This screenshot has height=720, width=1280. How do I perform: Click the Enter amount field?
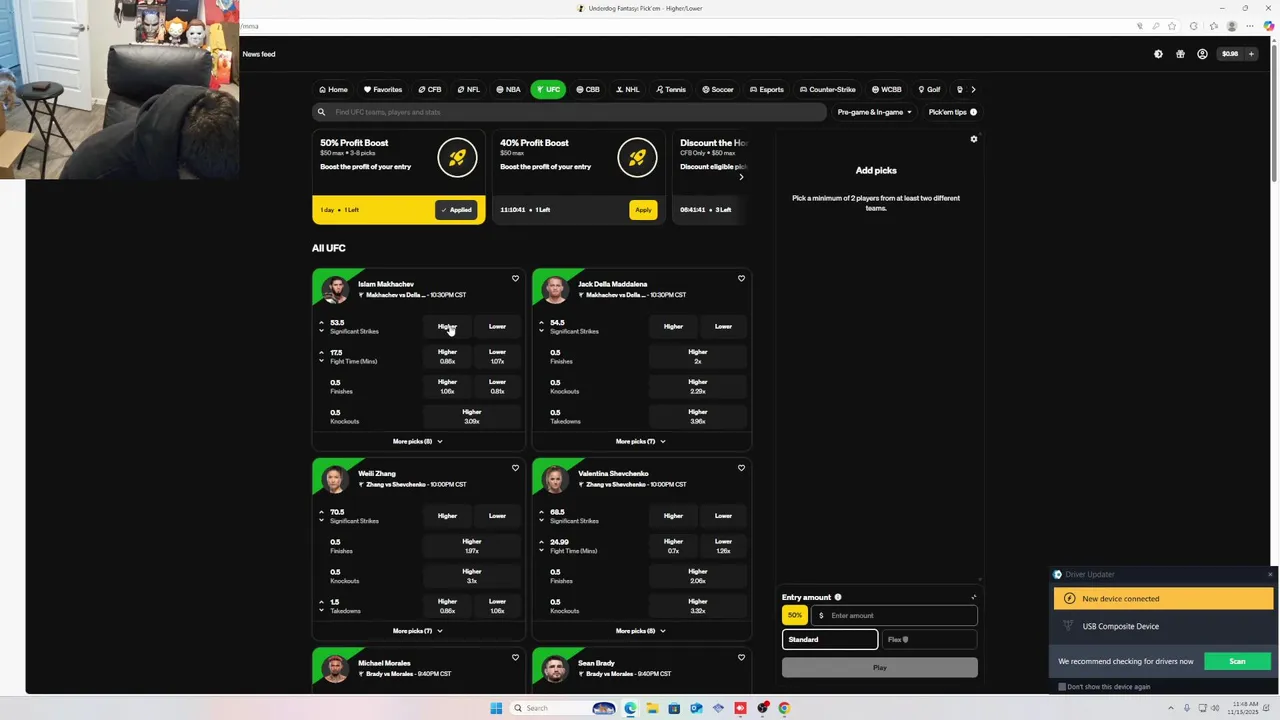click(x=894, y=615)
